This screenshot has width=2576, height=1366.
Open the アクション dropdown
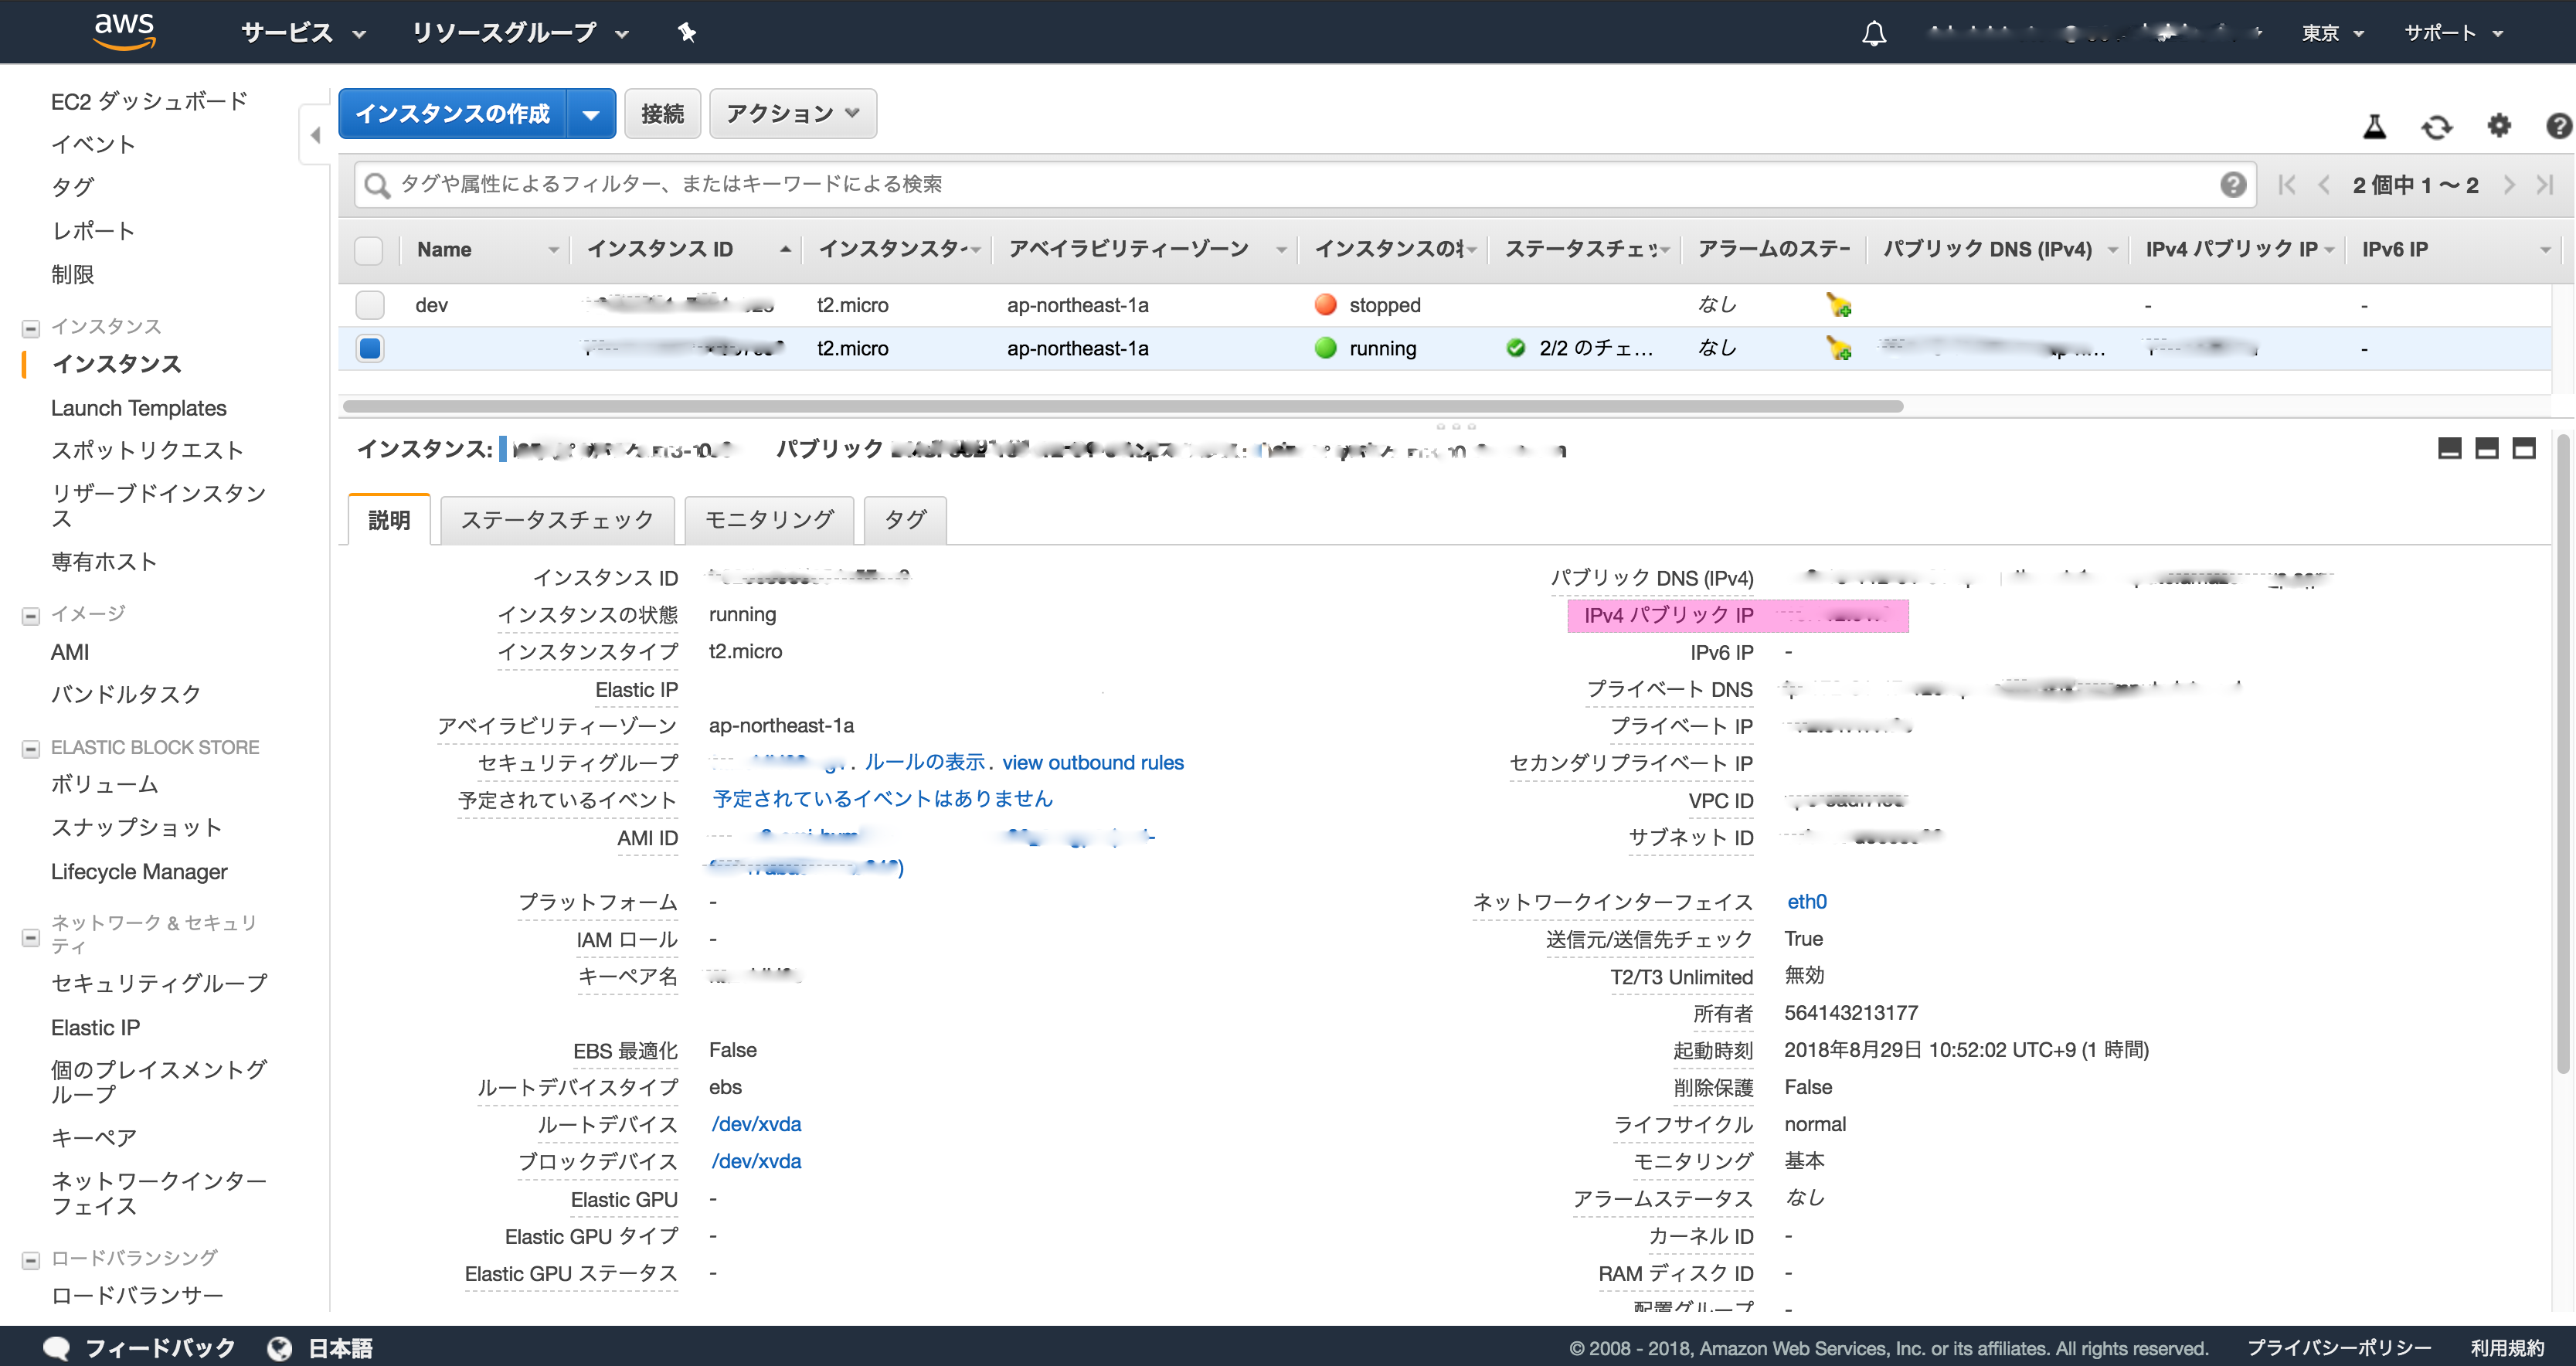(x=792, y=114)
